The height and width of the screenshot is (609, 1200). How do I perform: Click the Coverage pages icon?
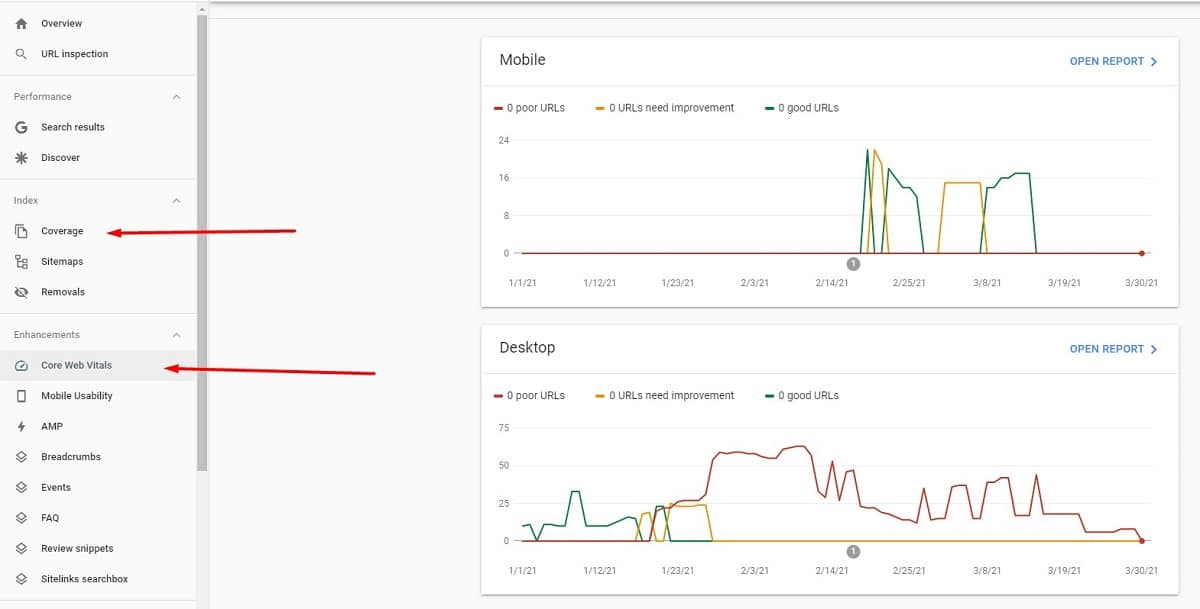click(x=21, y=231)
